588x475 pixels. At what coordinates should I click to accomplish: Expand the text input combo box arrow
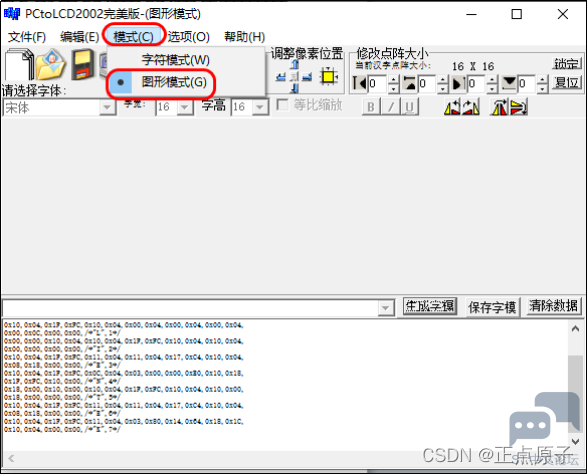click(x=386, y=308)
